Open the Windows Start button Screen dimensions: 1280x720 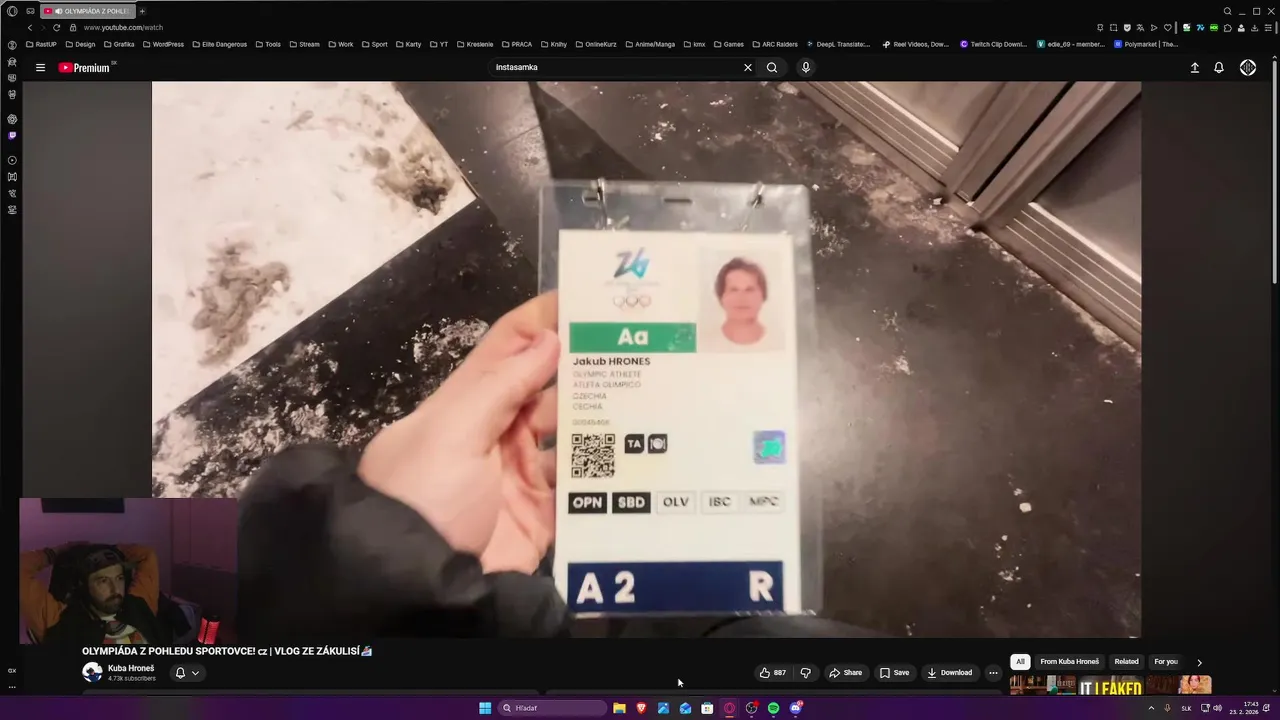pos(485,708)
